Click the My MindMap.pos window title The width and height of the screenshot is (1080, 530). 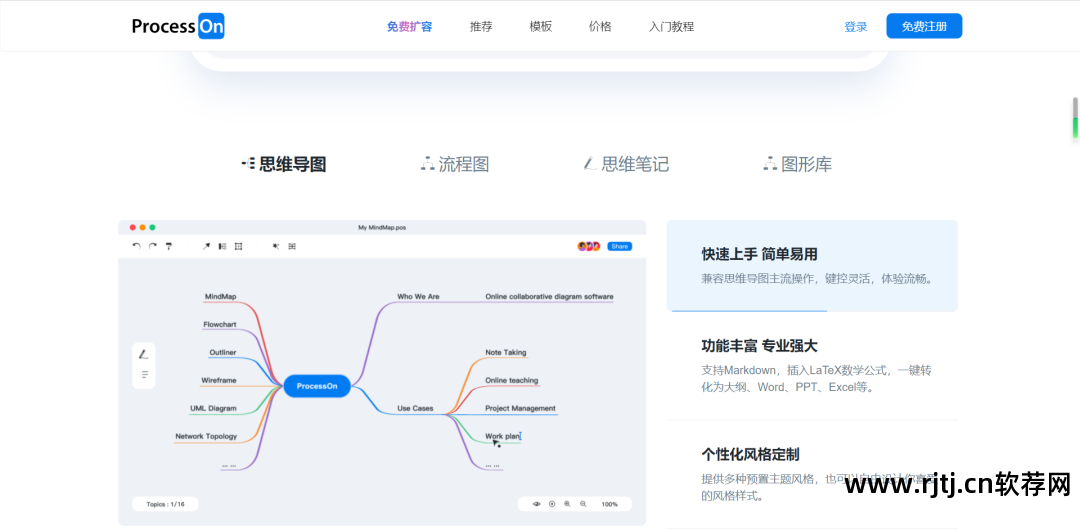point(382,227)
